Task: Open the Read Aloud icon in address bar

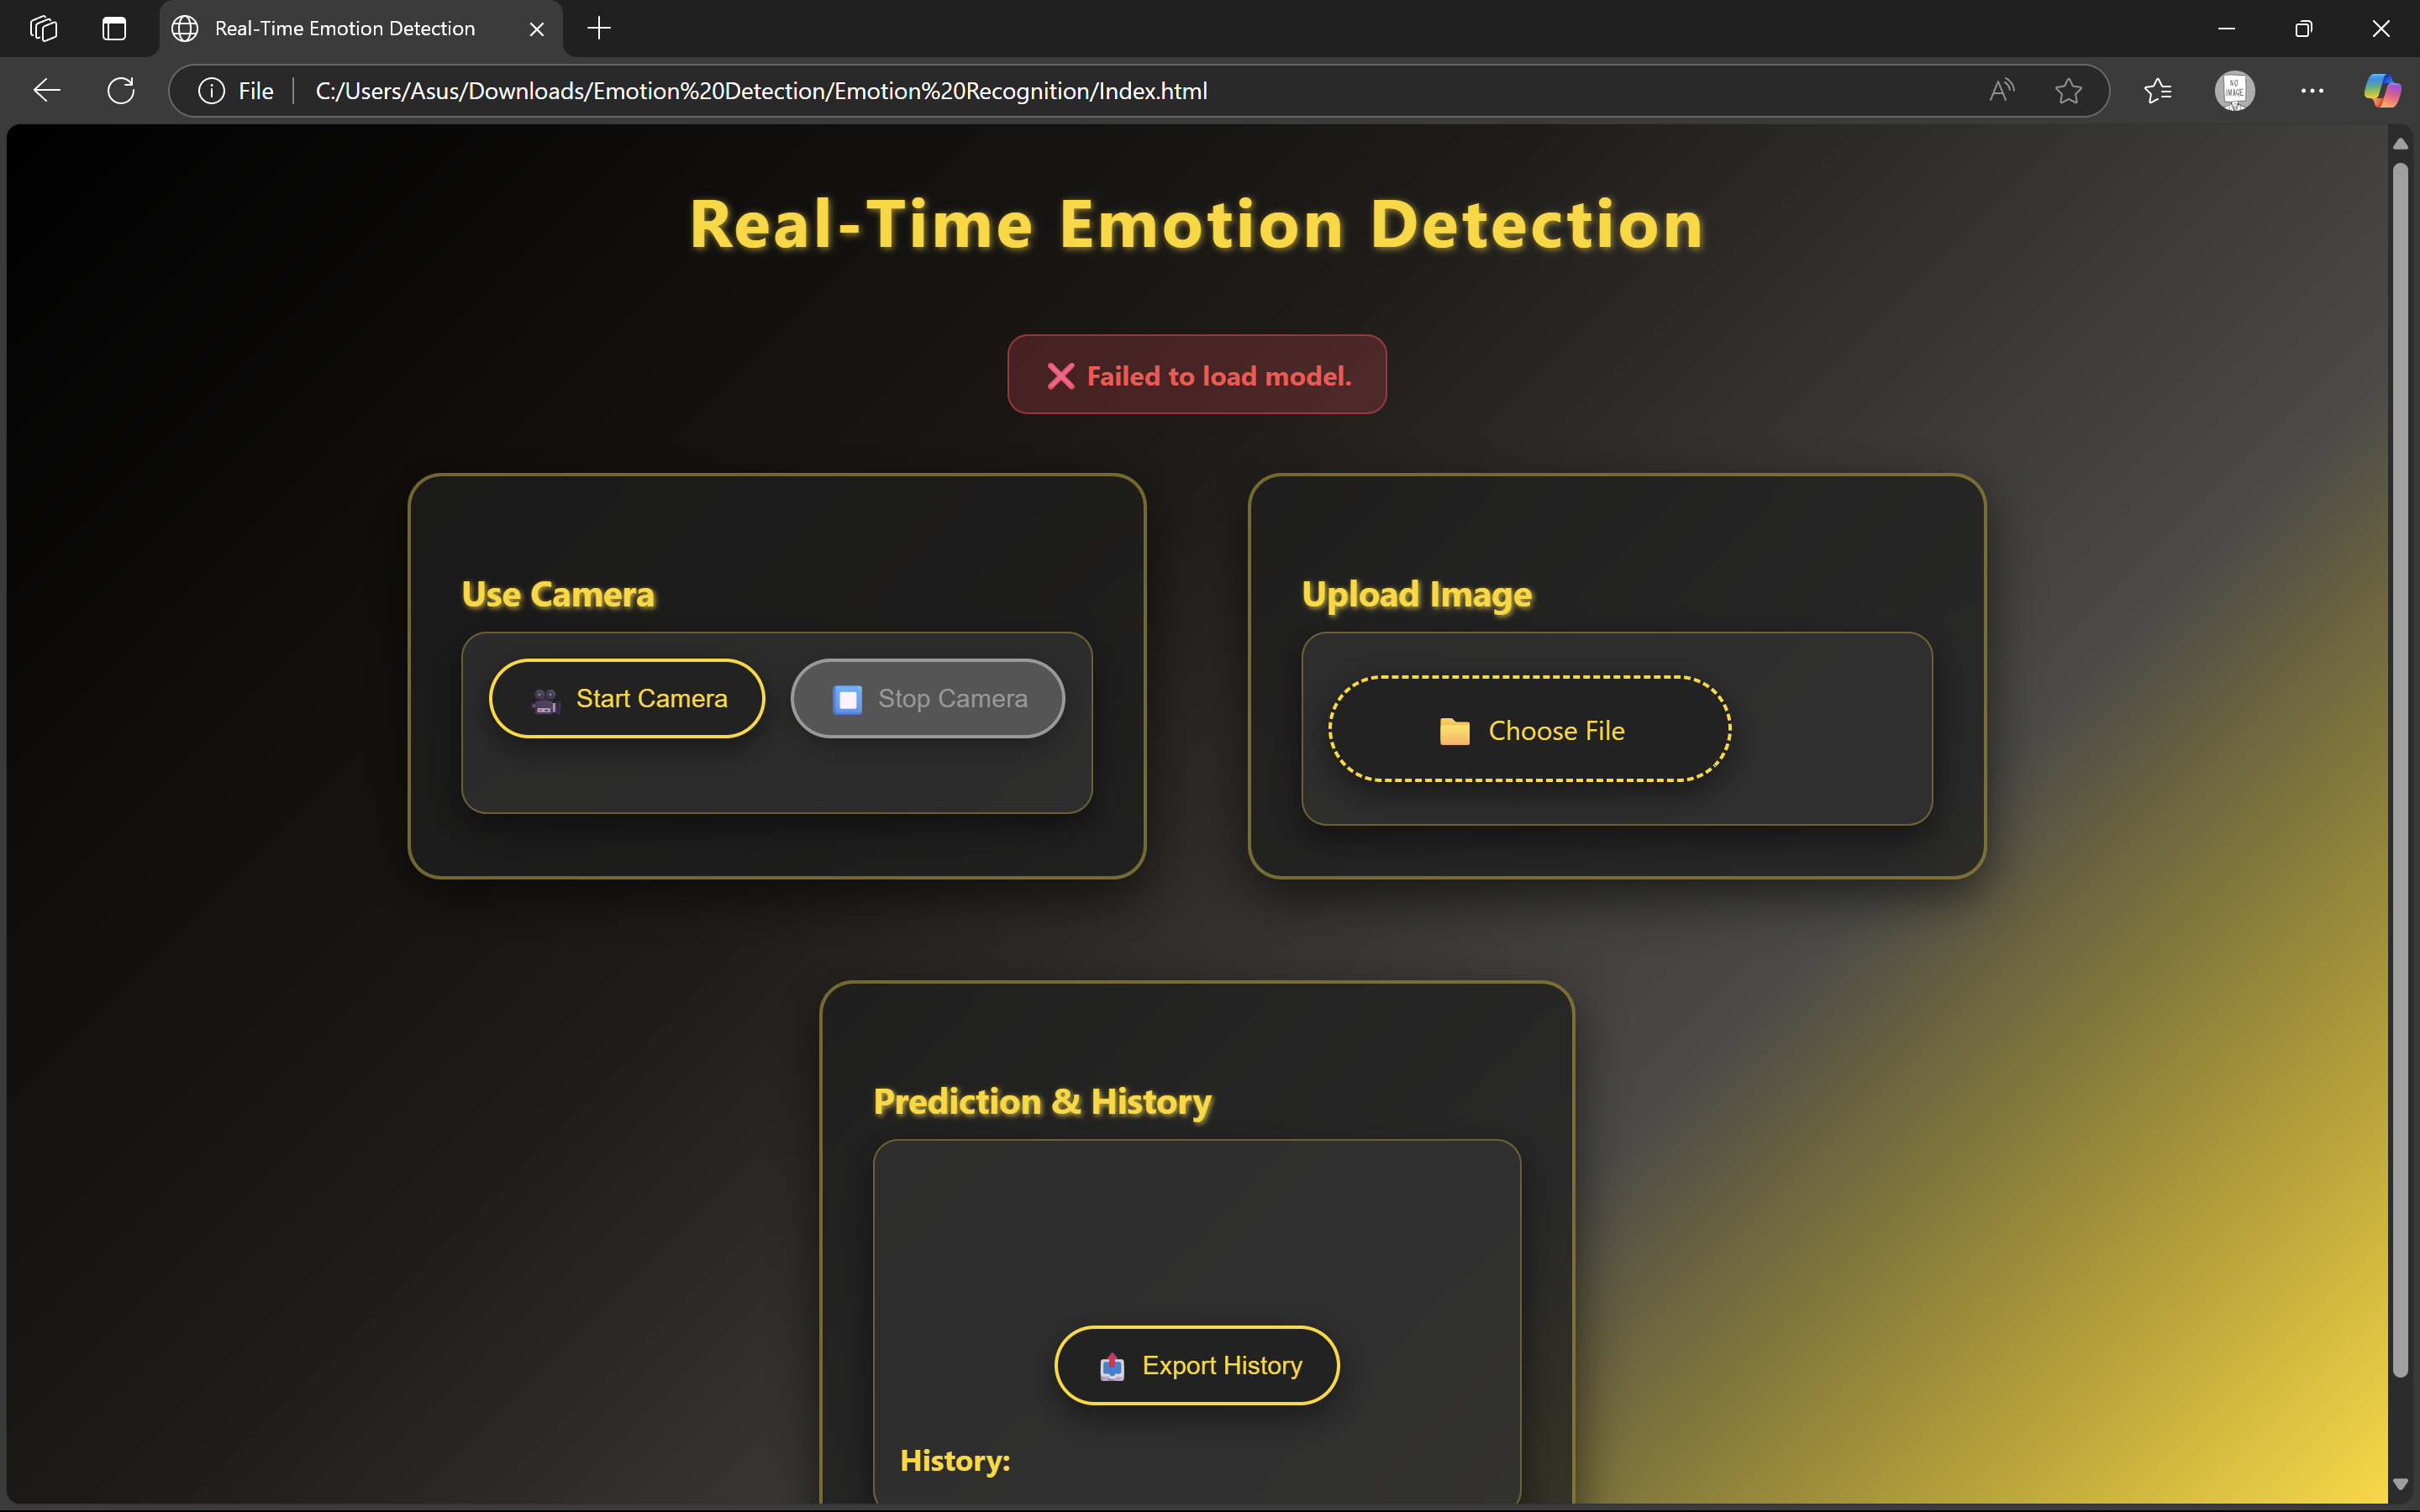Action: [x=2001, y=91]
